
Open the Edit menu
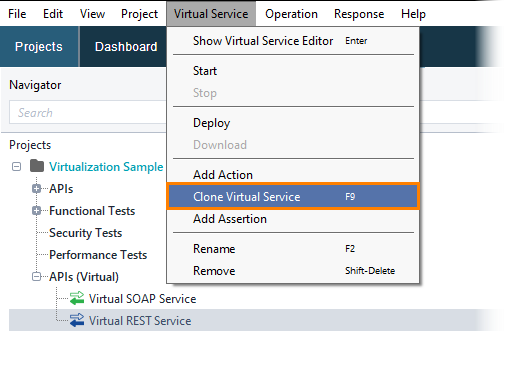pyautogui.click(x=53, y=14)
